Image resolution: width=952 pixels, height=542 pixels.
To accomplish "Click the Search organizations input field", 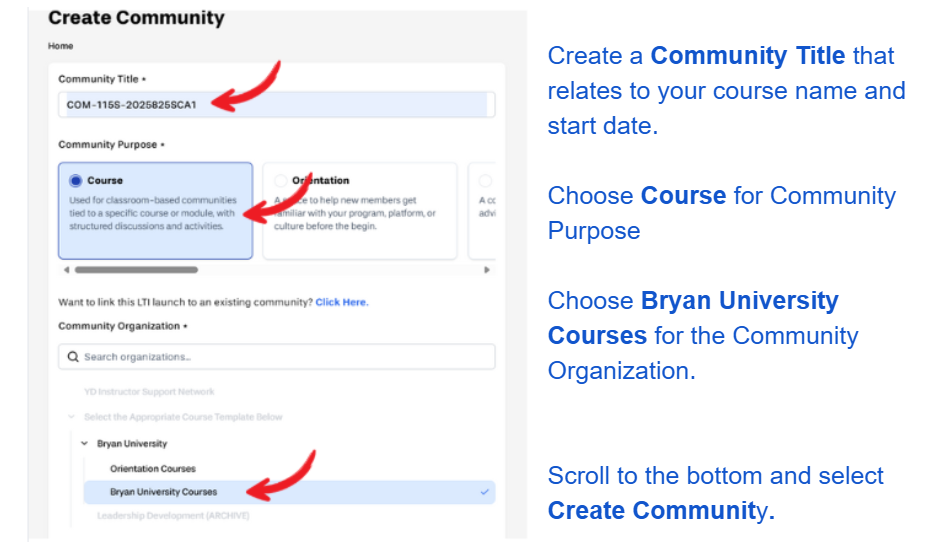I will point(277,357).
